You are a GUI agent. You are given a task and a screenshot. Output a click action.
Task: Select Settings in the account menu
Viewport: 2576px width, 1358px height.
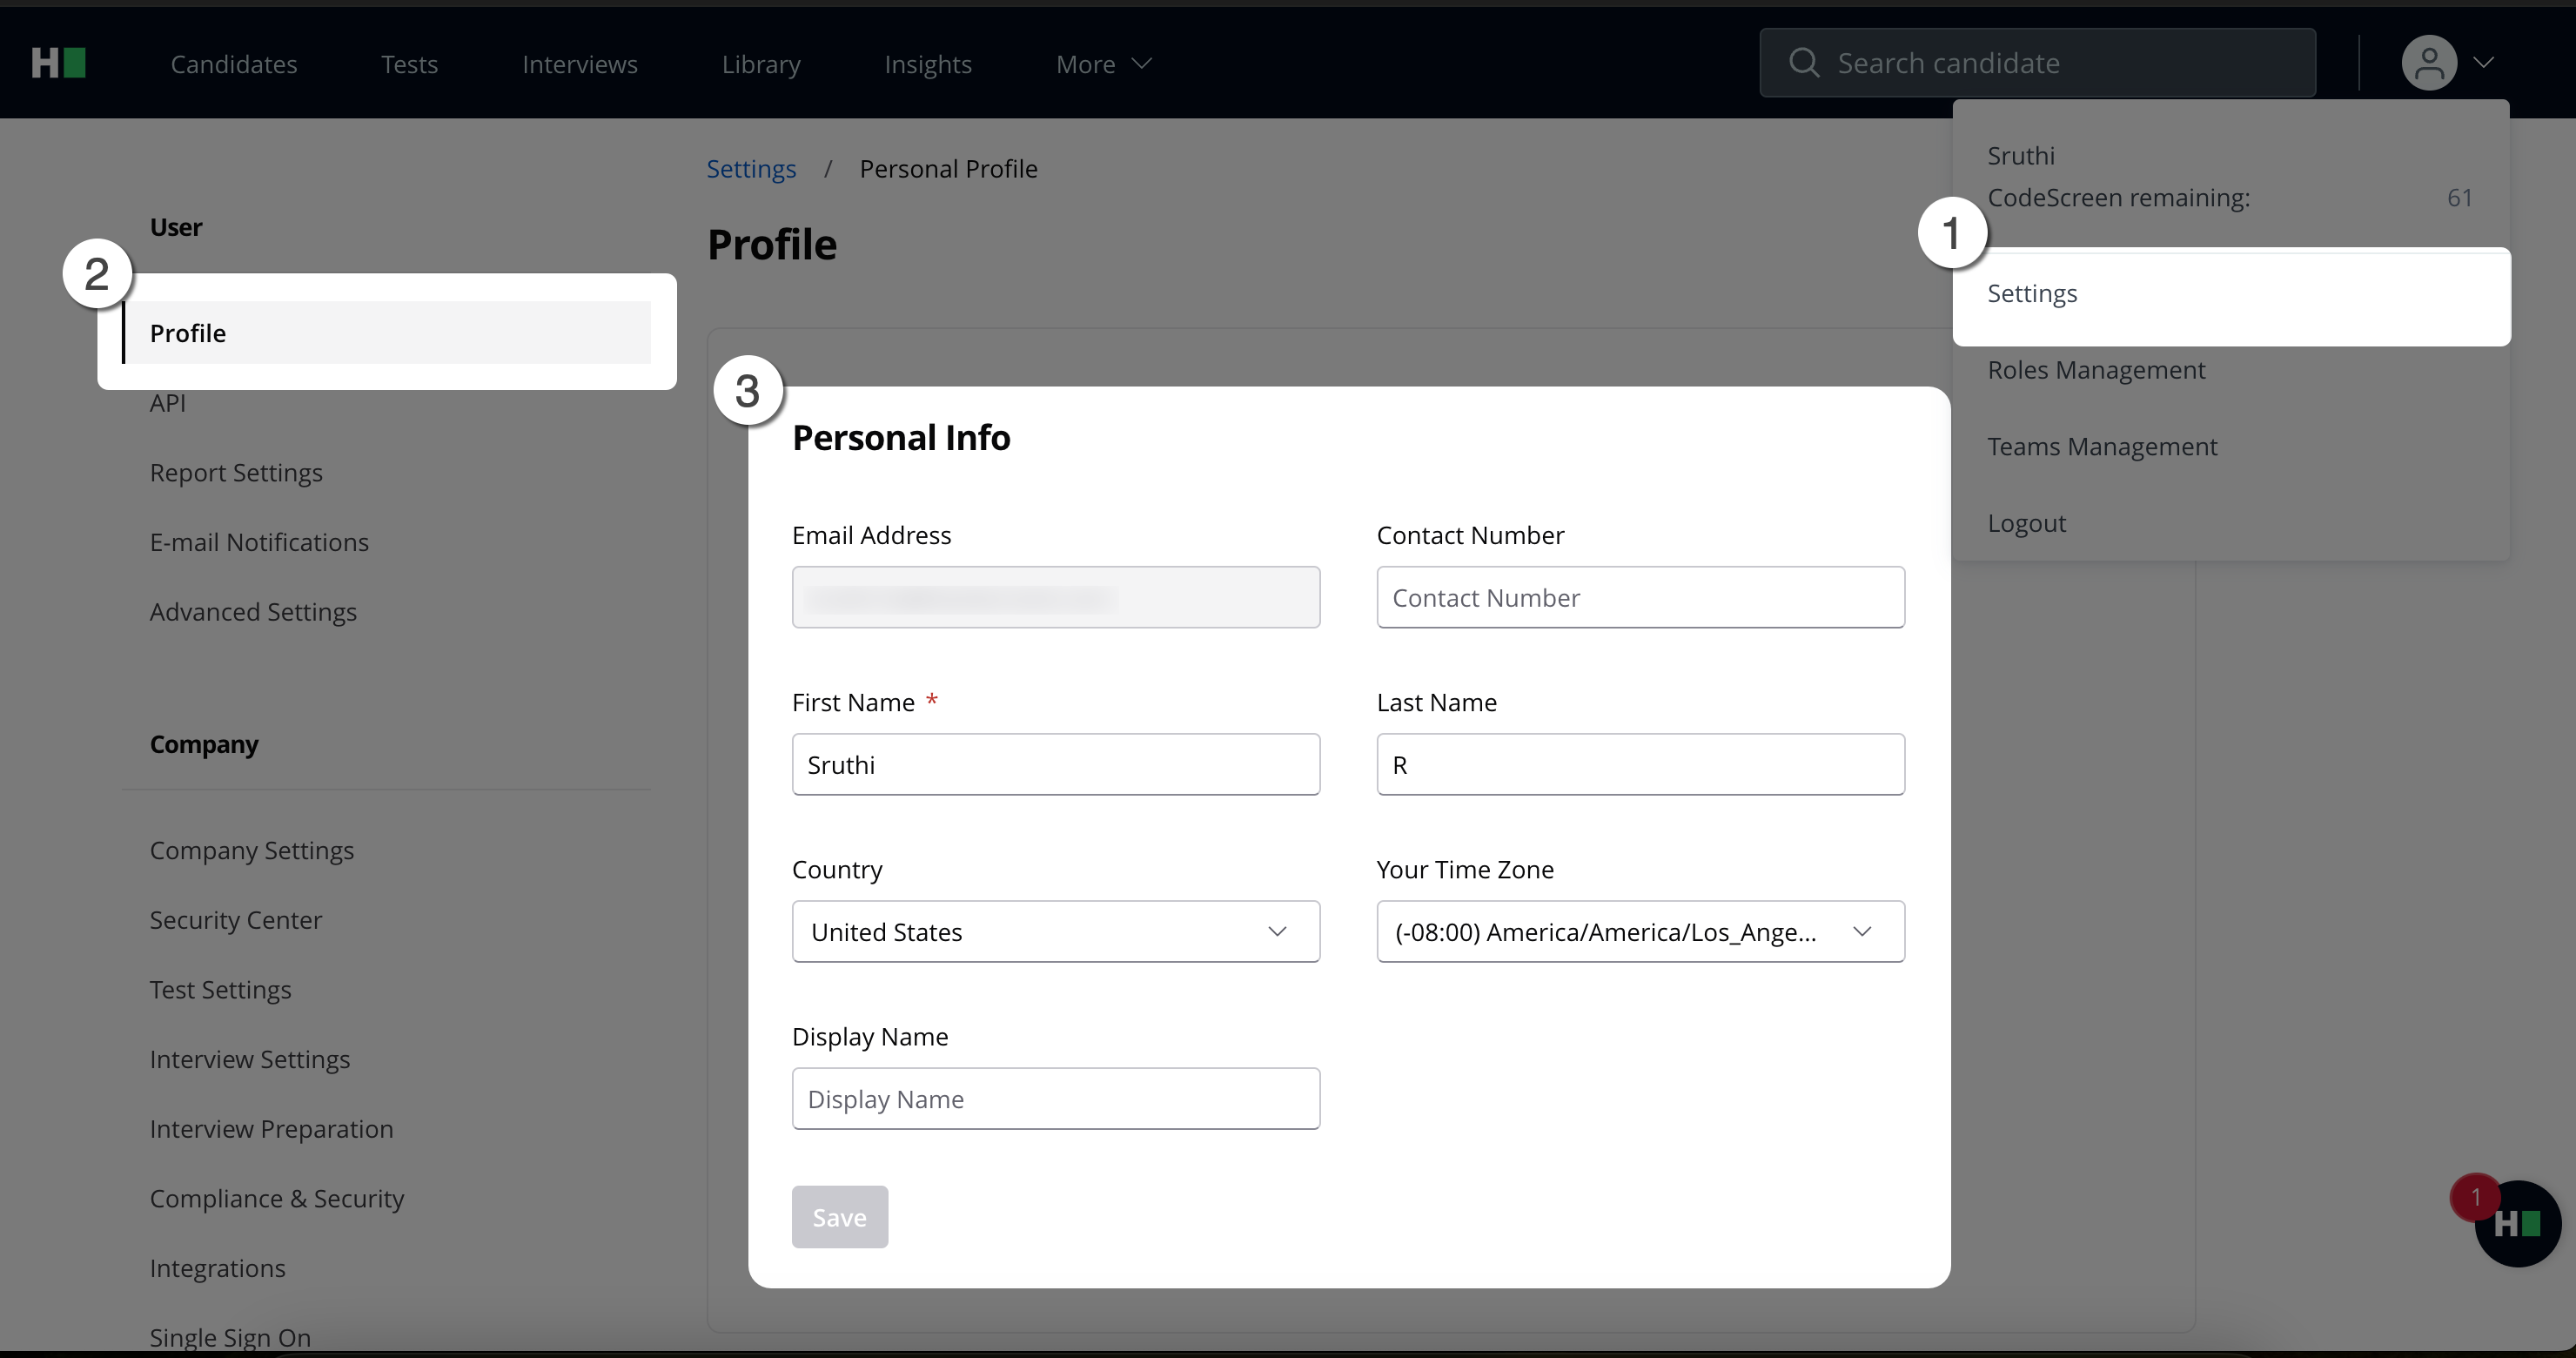tap(2032, 294)
